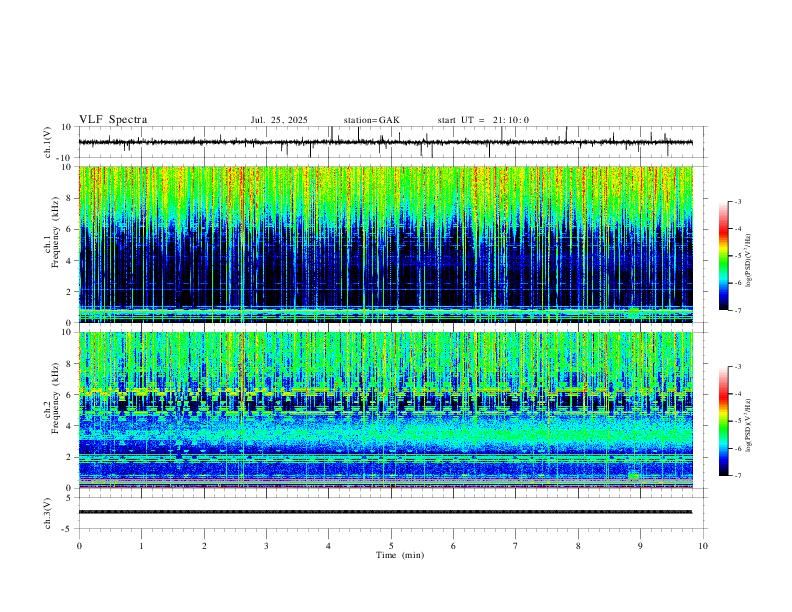Click the "station=GAK" label
The height and width of the screenshot is (612, 792).
pos(371,120)
